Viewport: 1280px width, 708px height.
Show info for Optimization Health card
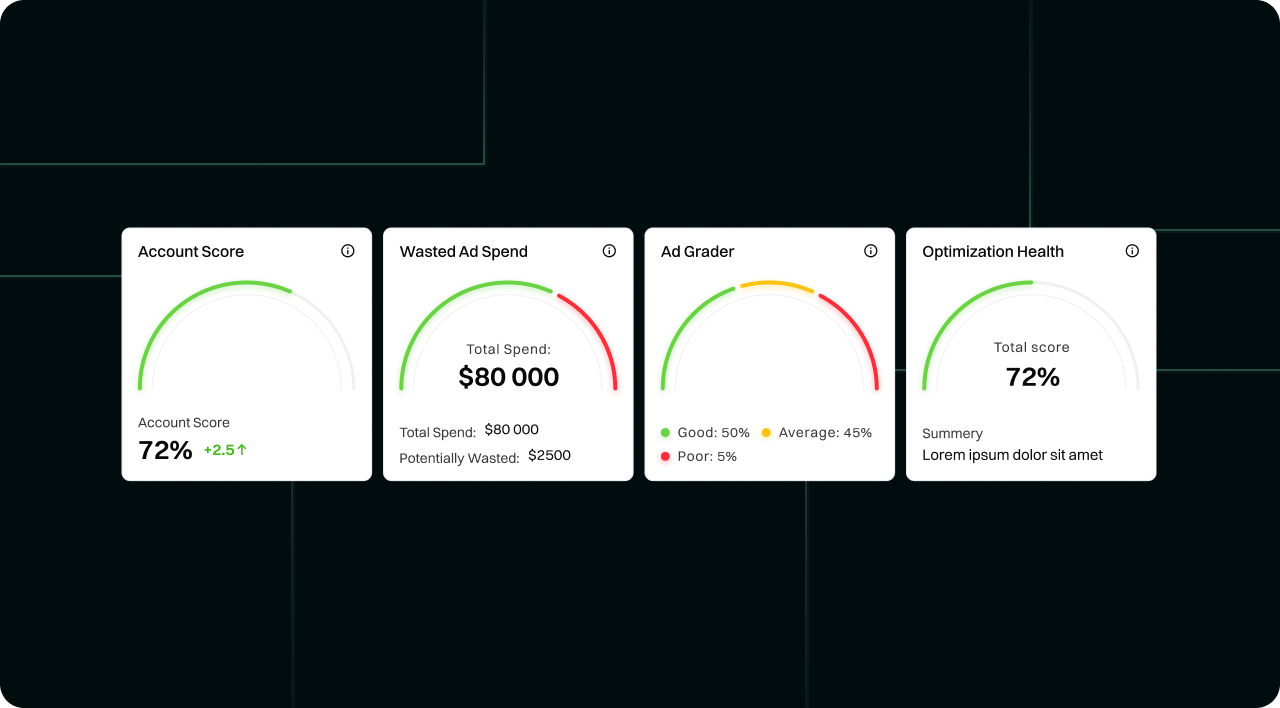[1132, 251]
